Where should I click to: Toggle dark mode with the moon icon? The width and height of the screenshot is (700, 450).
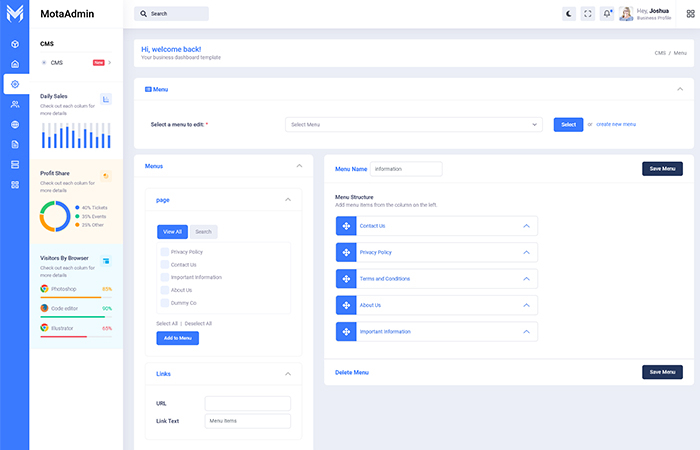569,14
